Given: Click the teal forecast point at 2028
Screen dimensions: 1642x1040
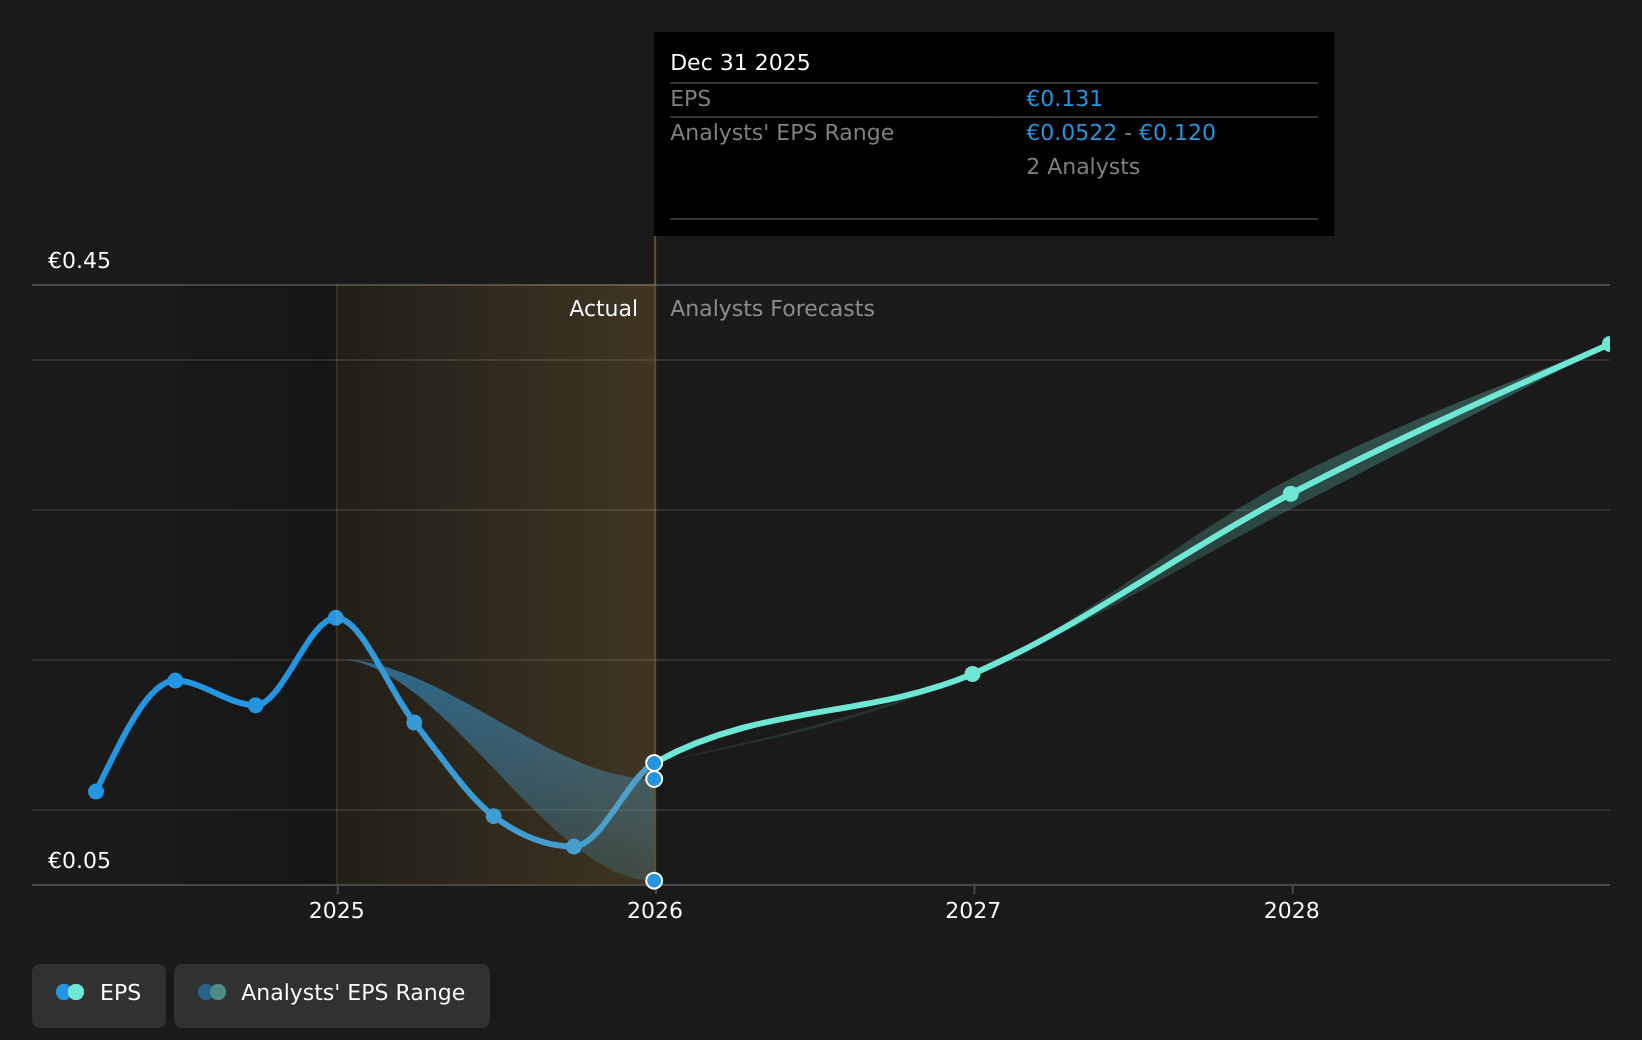Looking at the screenshot, I should (x=1291, y=494).
